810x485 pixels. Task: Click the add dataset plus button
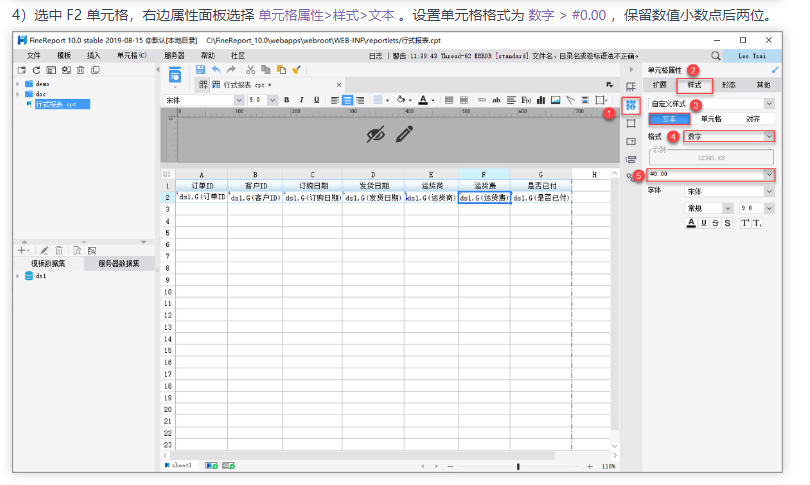(x=22, y=251)
